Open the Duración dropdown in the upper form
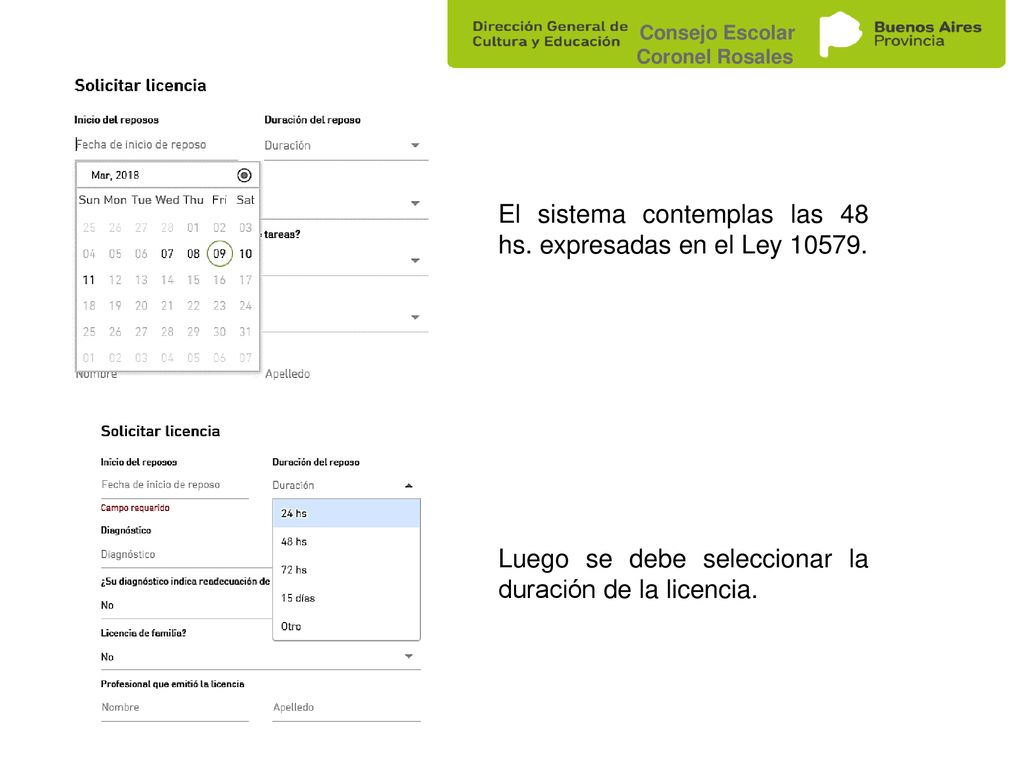 coord(345,146)
